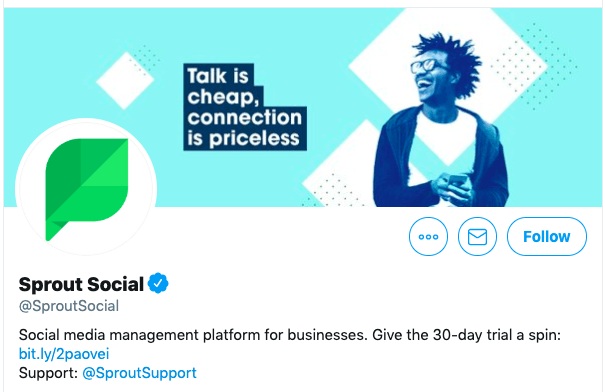
Task: Click the 'Support:' label in bio
Action: pos(49,373)
